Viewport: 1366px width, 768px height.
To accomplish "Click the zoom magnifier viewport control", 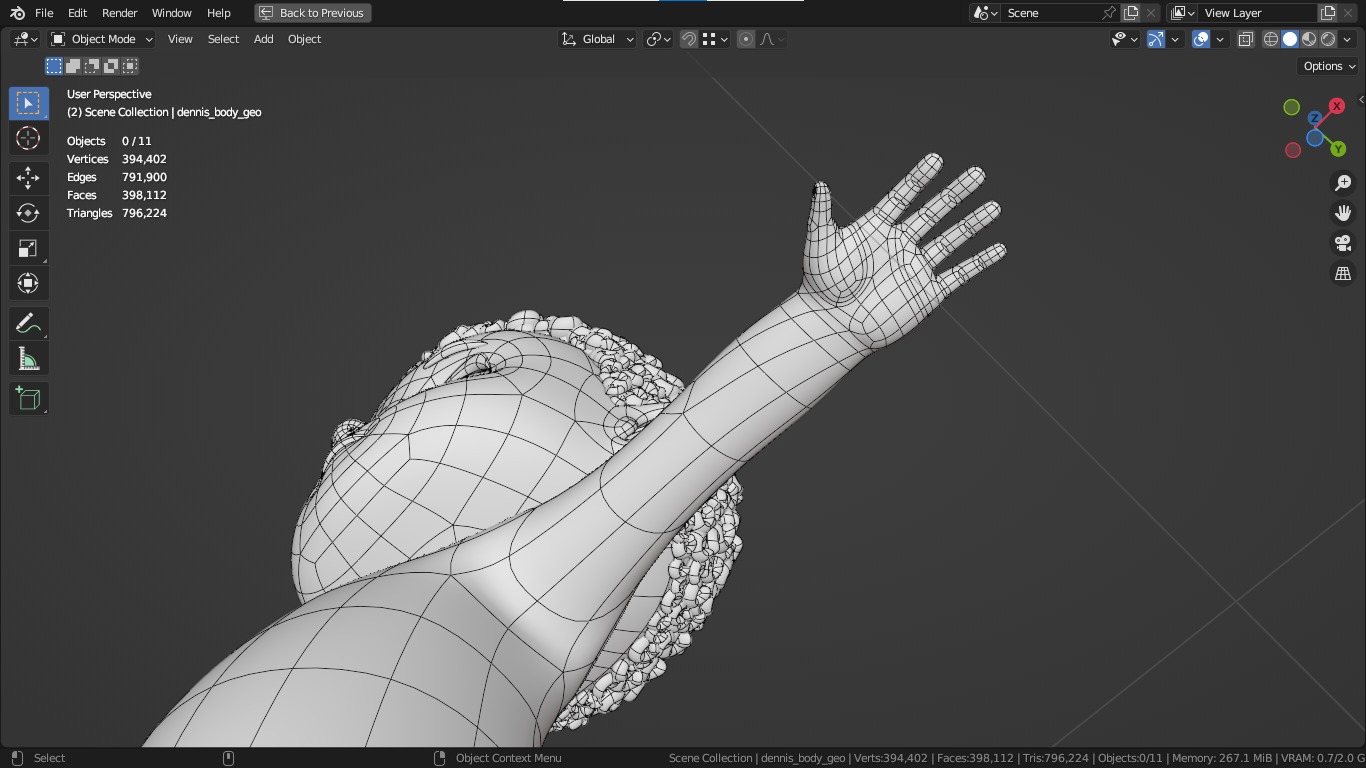I will pyautogui.click(x=1343, y=183).
